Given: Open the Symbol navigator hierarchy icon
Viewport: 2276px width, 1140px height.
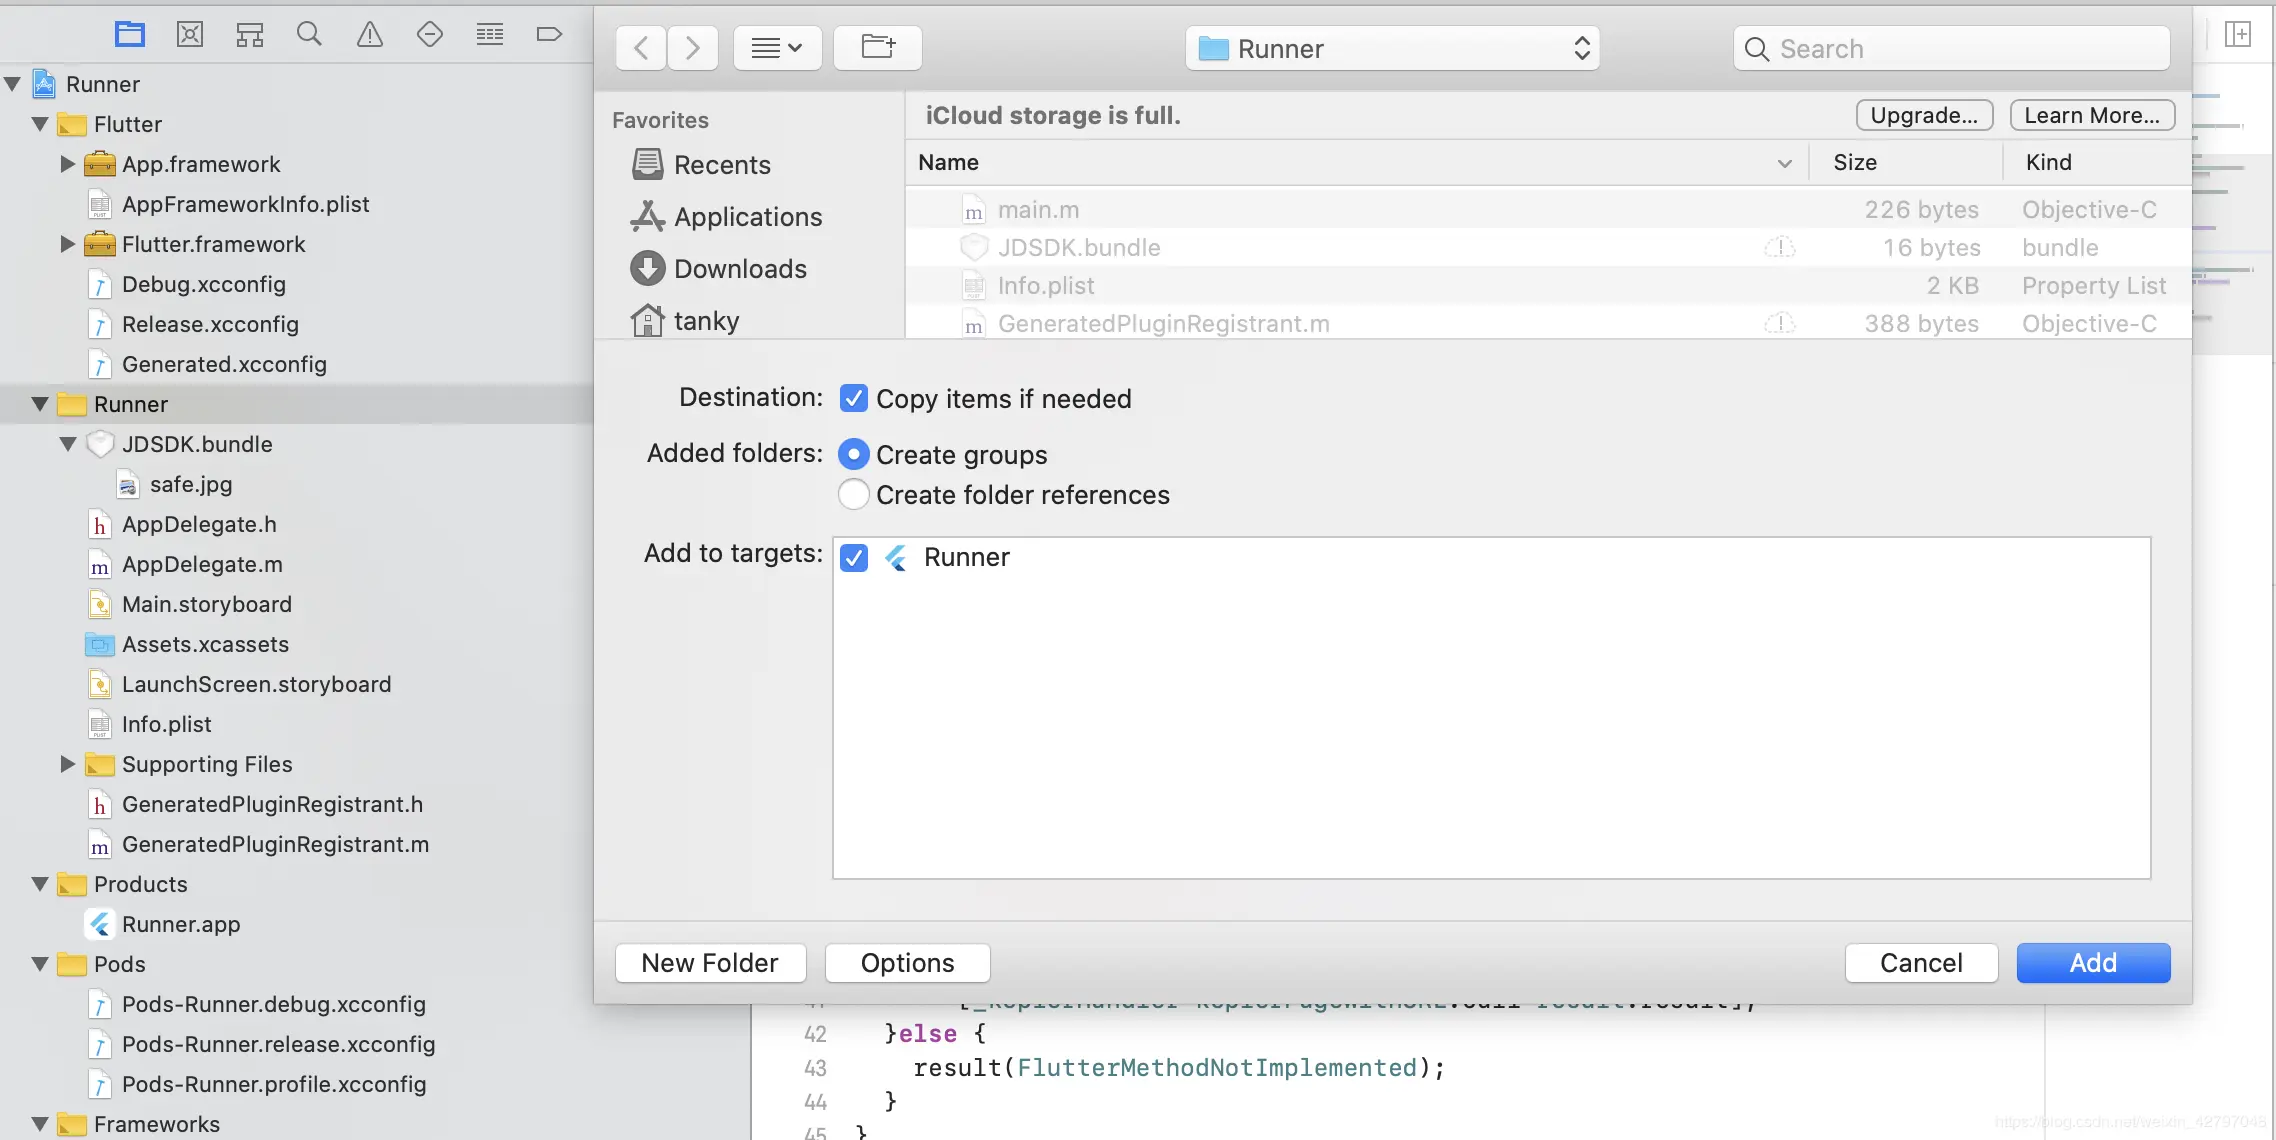Looking at the screenshot, I should pos(250,35).
